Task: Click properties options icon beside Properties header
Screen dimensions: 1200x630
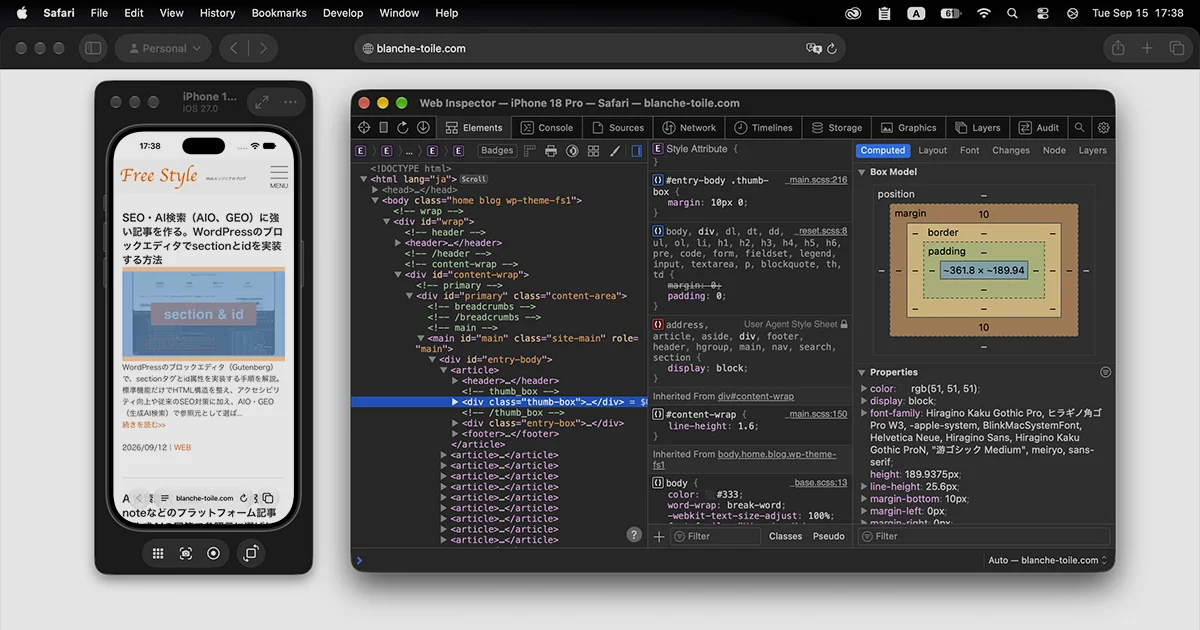Action: click(1105, 372)
